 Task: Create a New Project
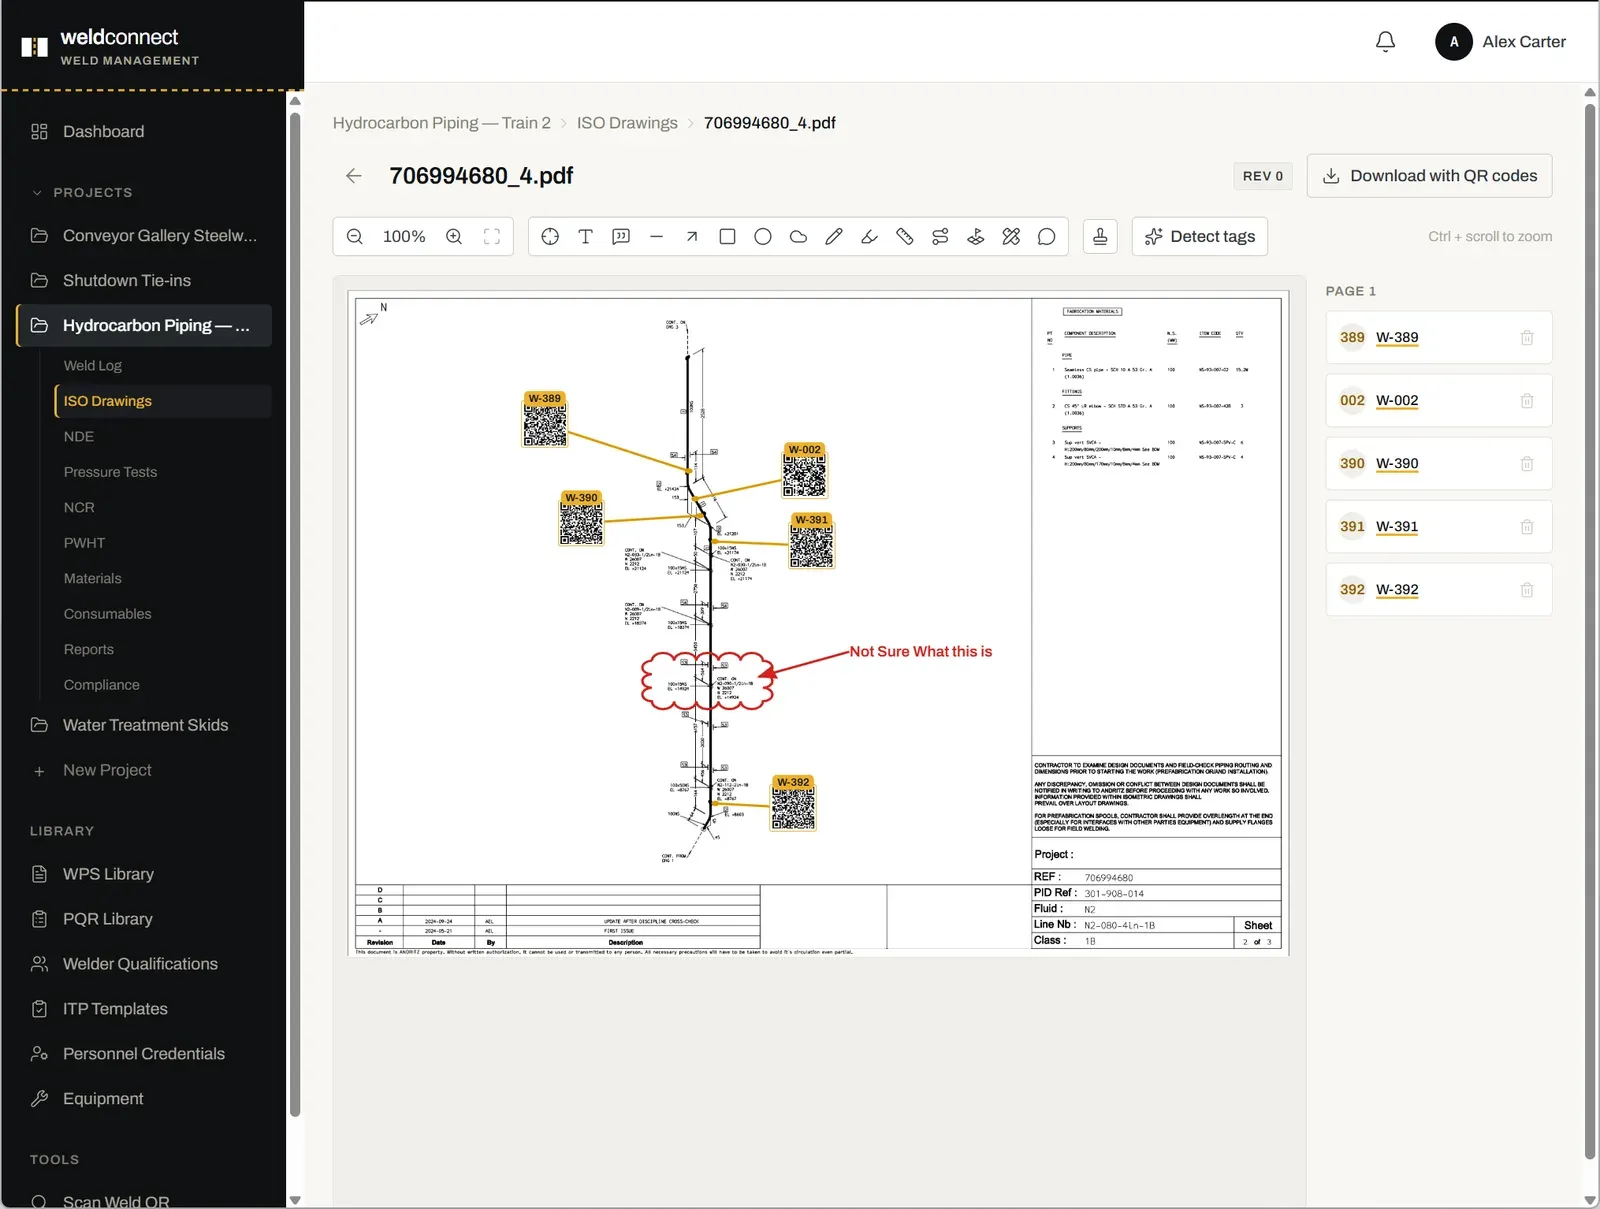click(144, 770)
